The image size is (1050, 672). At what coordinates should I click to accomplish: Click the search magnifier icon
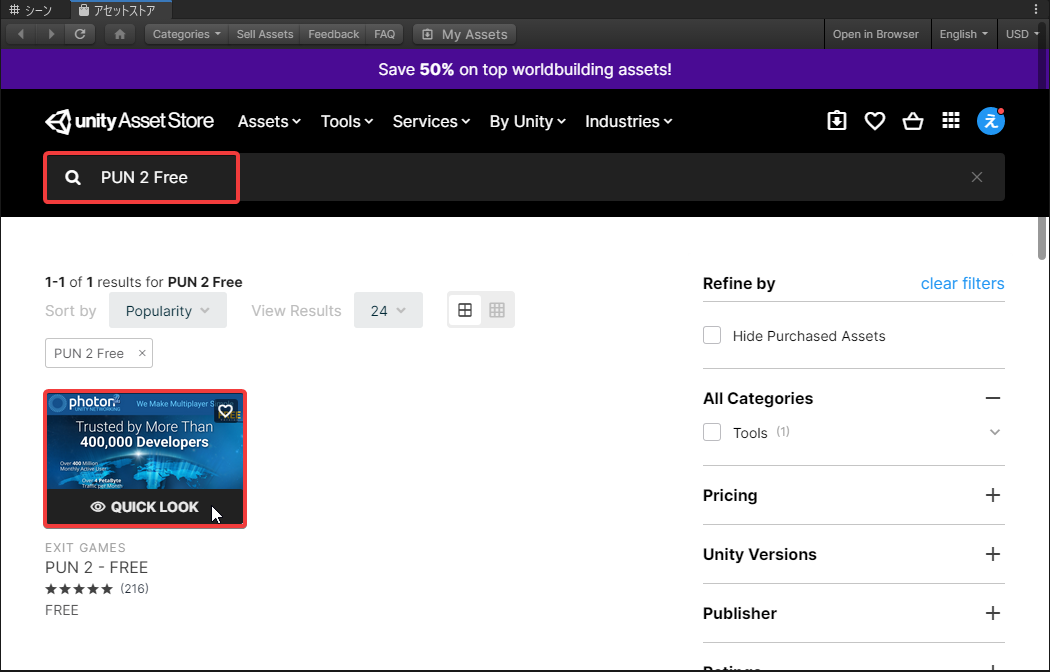(x=73, y=177)
